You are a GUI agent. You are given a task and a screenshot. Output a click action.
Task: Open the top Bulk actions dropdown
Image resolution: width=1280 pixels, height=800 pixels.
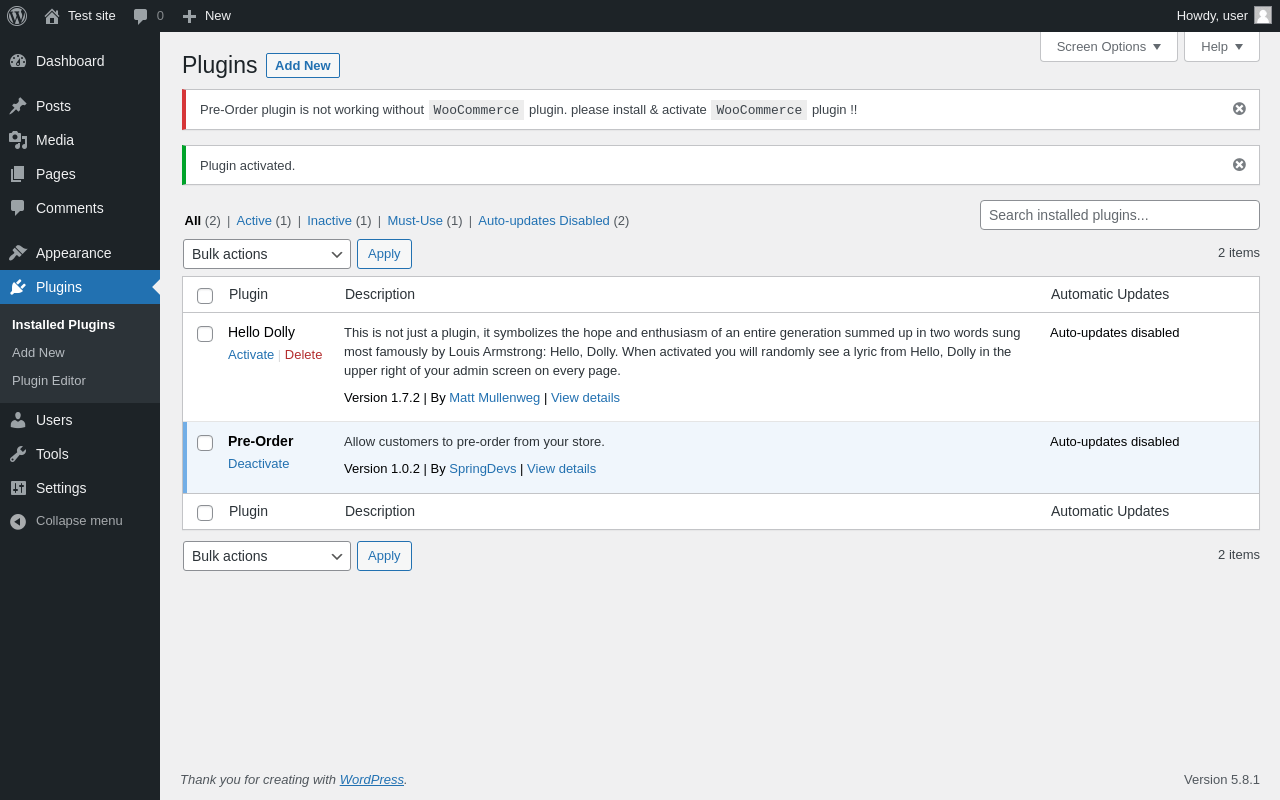tap(266, 254)
